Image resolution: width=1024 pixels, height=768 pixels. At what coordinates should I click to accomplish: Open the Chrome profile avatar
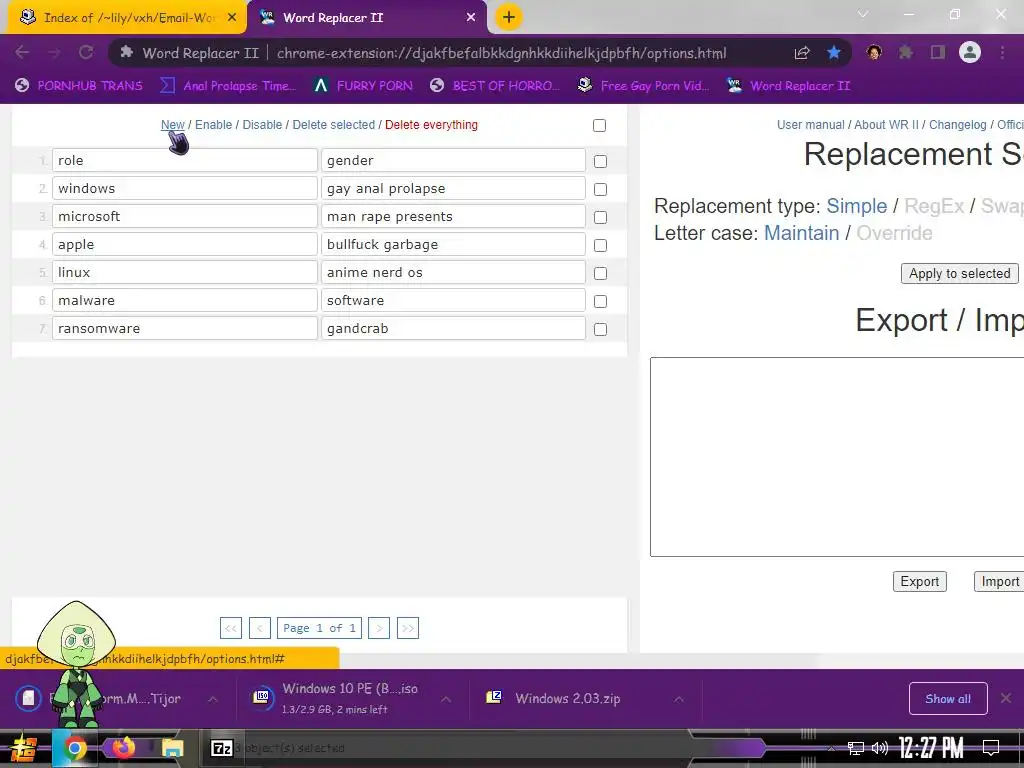(970, 52)
